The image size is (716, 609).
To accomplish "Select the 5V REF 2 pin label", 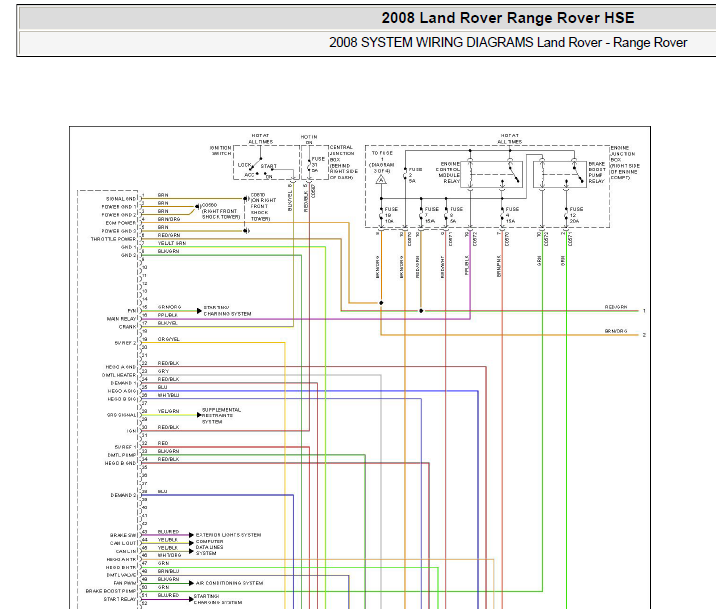I will coord(126,343).
